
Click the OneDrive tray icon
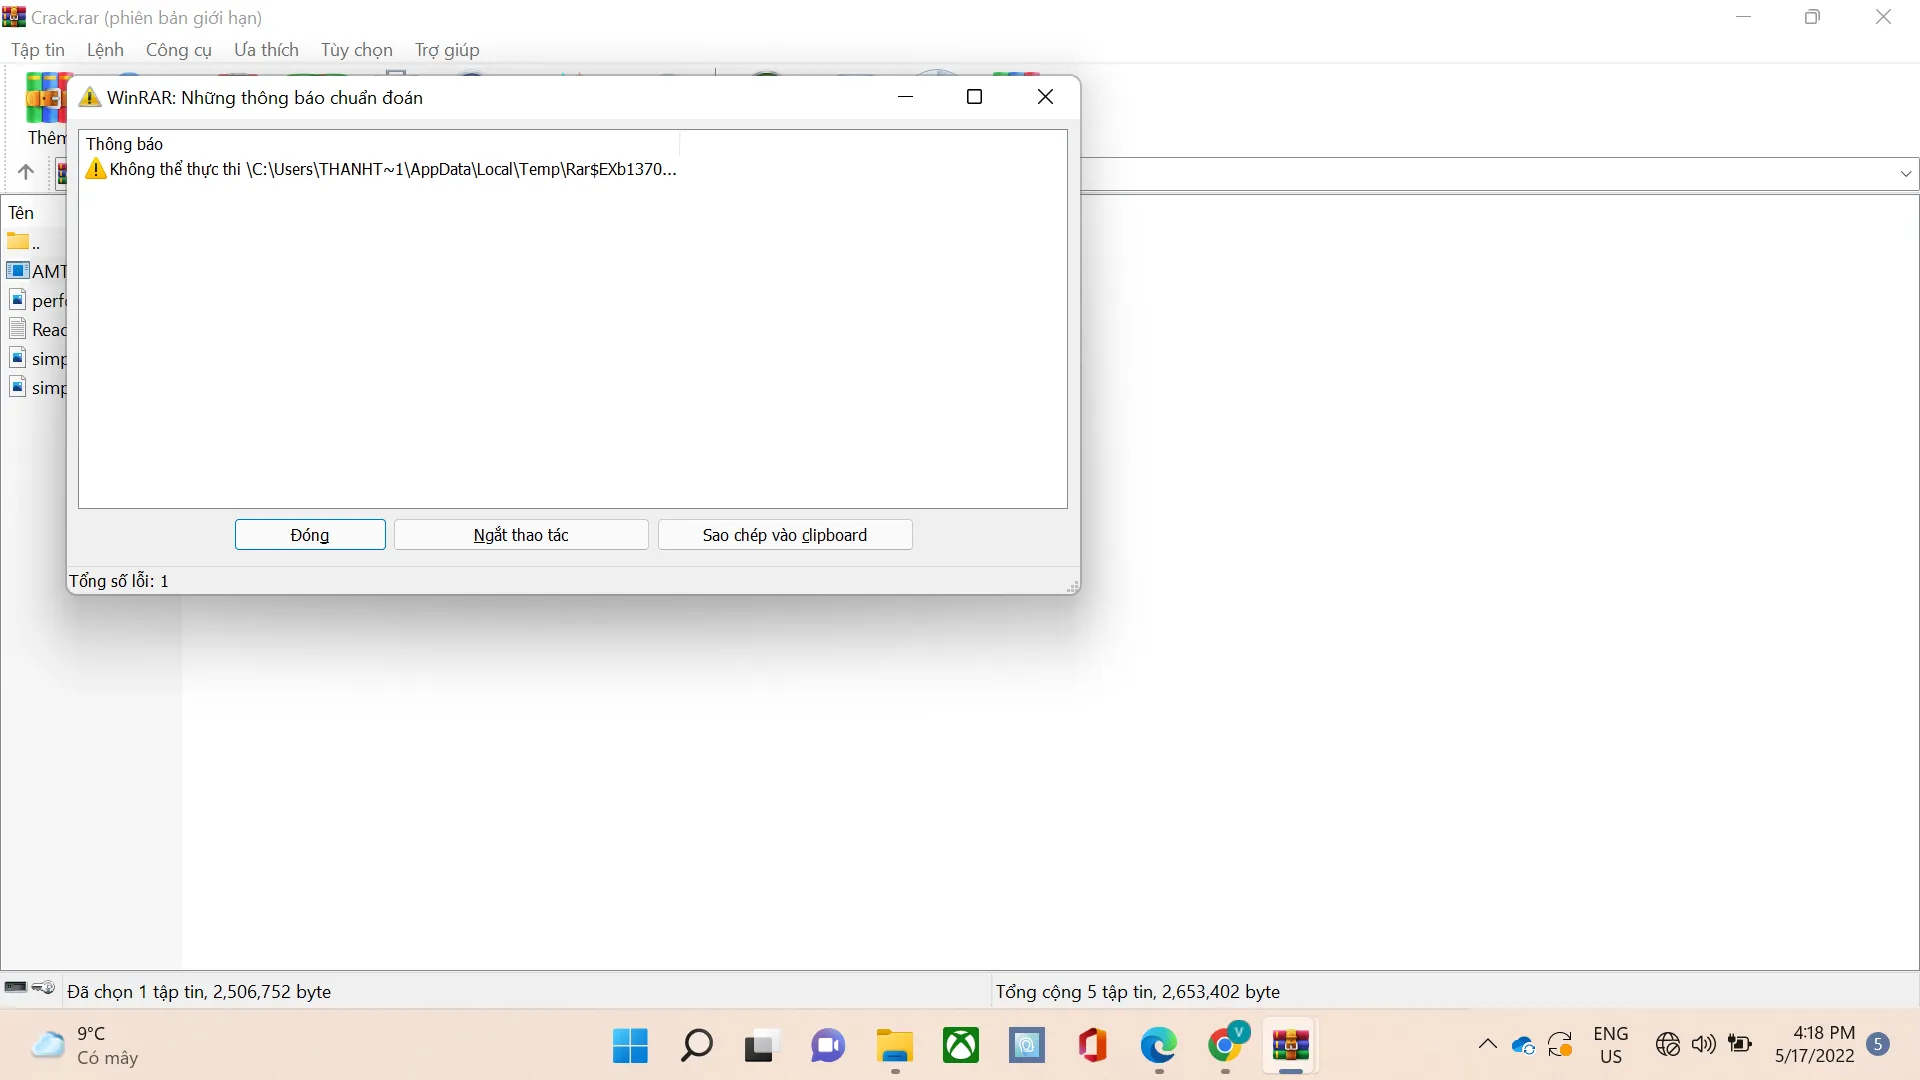coord(1523,1046)
